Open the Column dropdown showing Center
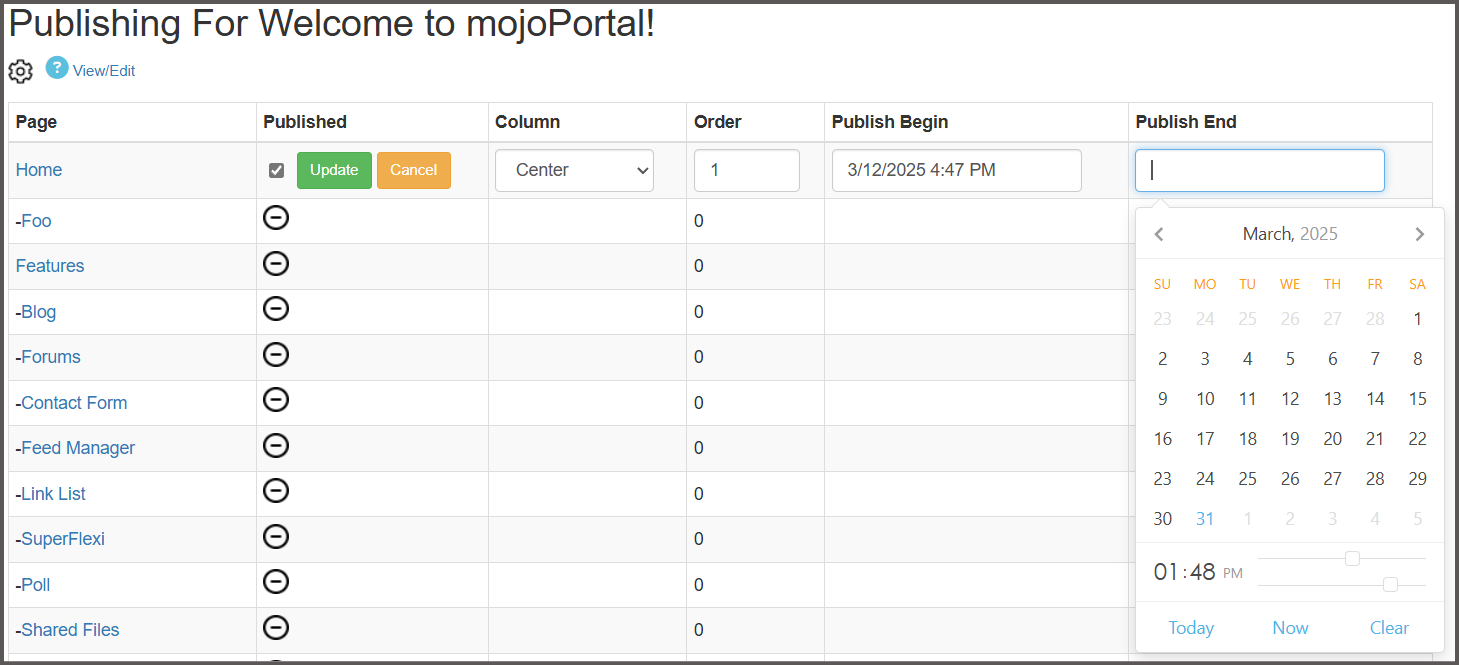This screenshot has width=1459, height=665. (x=574, y=171)
